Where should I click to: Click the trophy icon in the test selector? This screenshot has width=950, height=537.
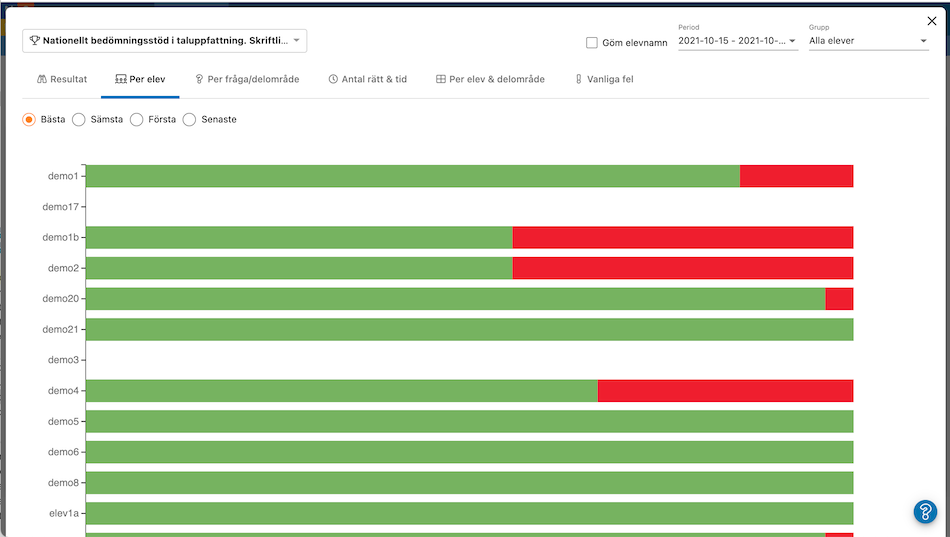point(35,41)
